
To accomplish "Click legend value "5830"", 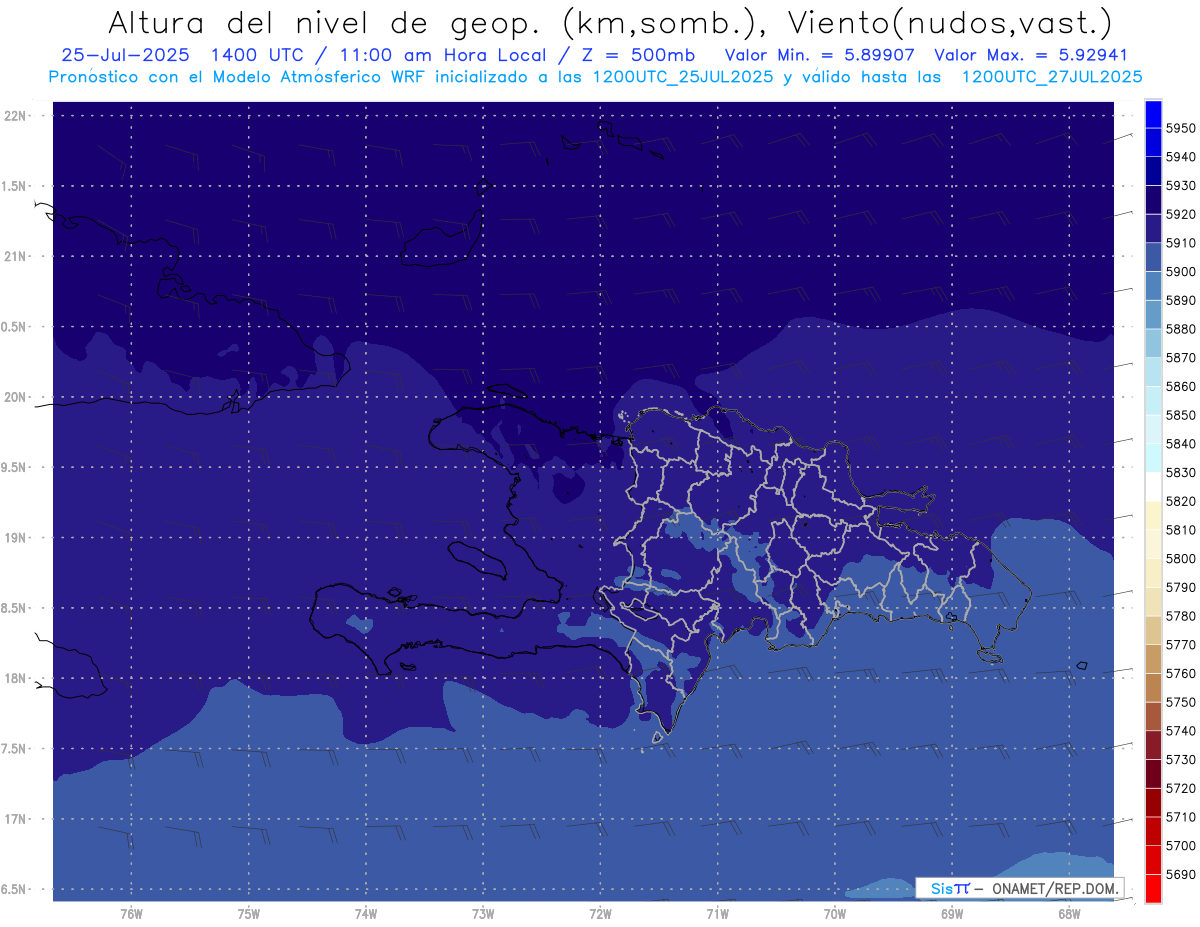I will [x=1180, y=473].
